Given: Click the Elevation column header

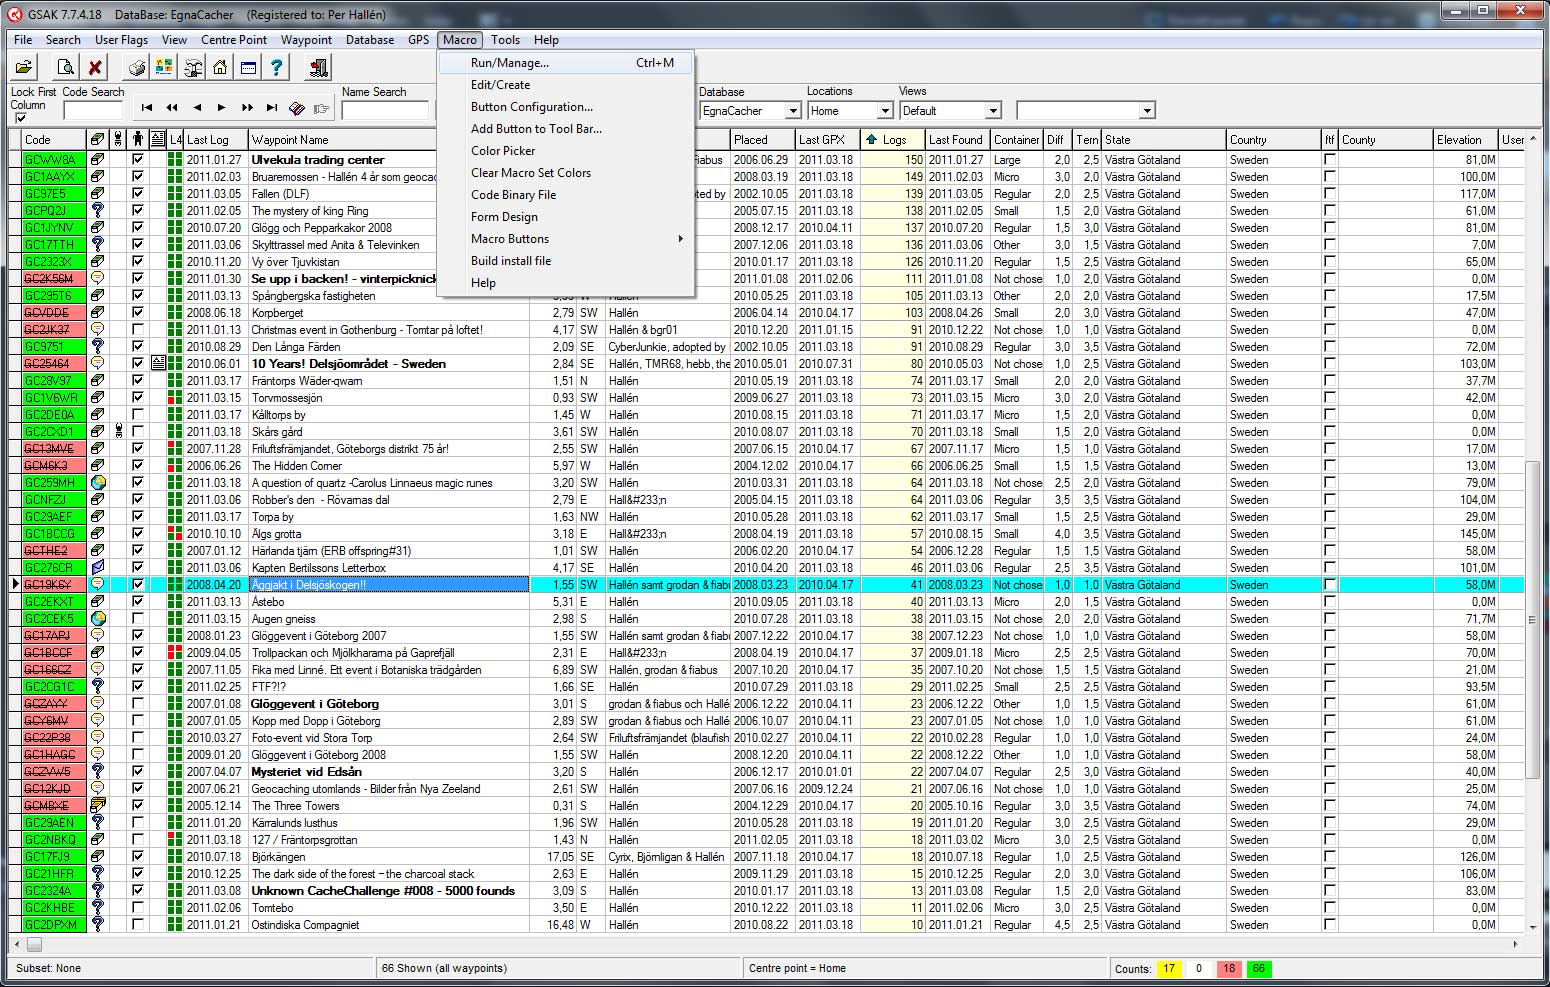Looking at the screenshot, I should pos(1458,140).
